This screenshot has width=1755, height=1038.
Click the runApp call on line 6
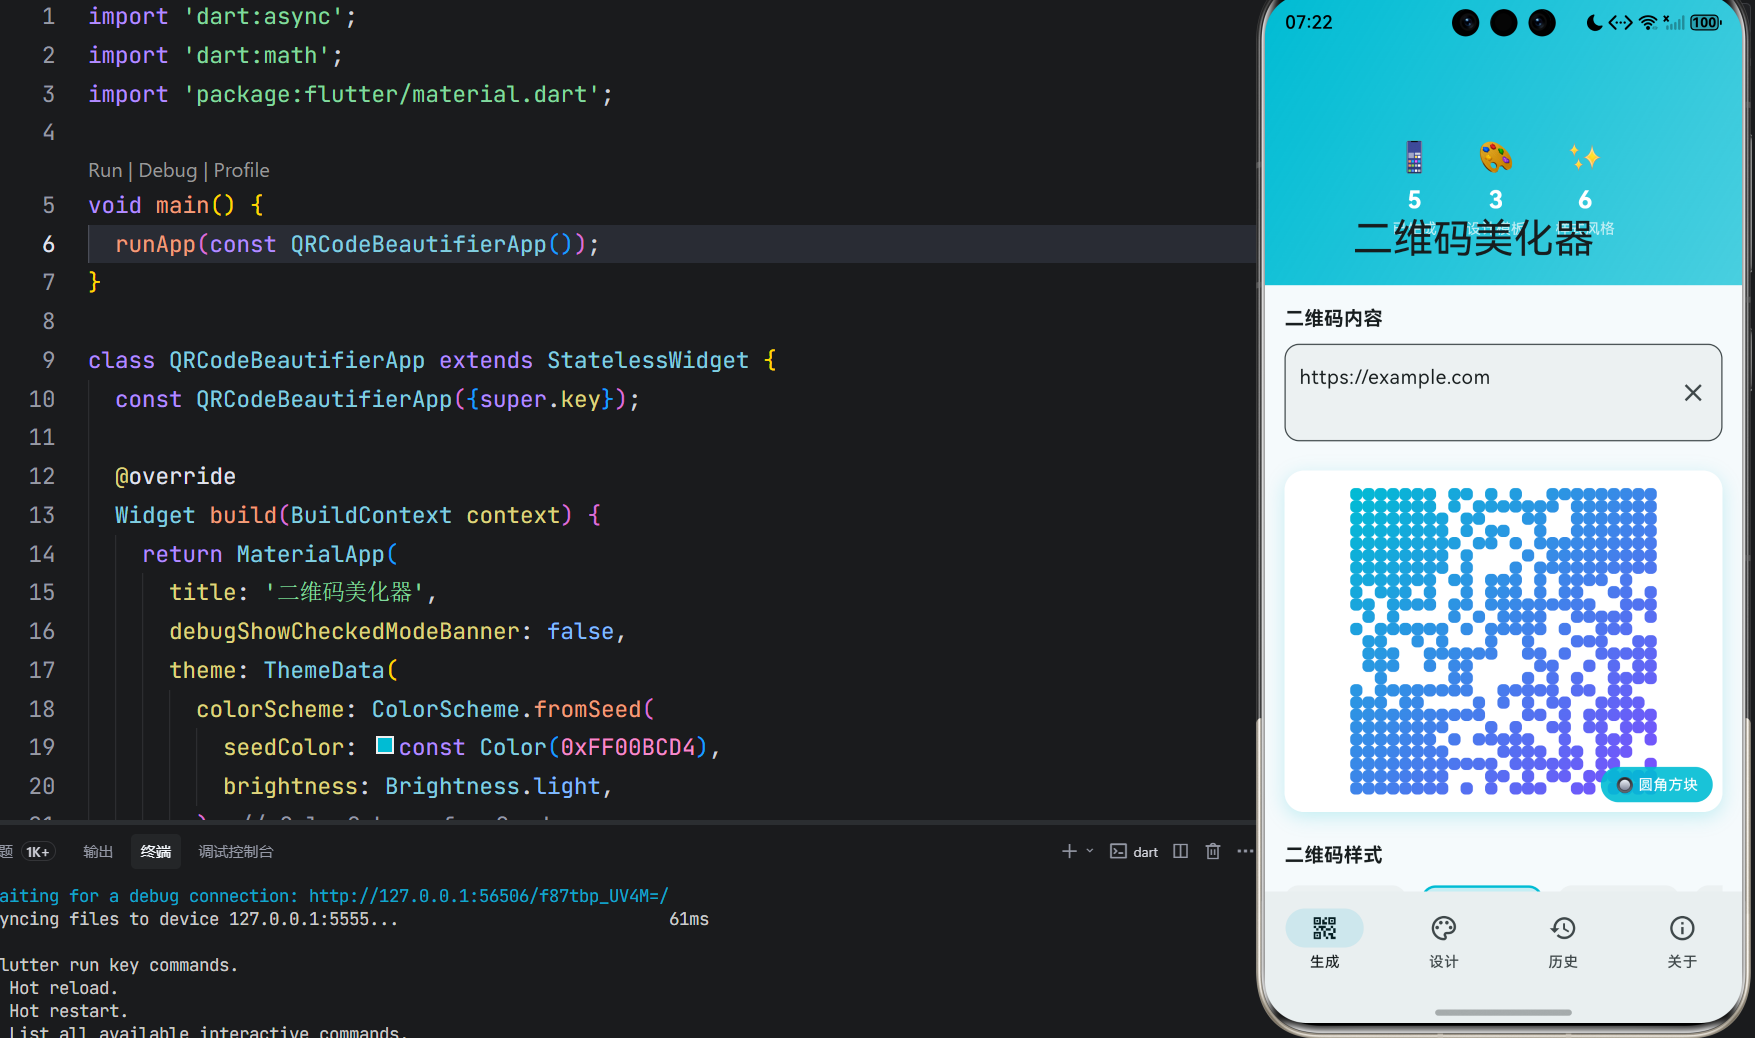357,244
